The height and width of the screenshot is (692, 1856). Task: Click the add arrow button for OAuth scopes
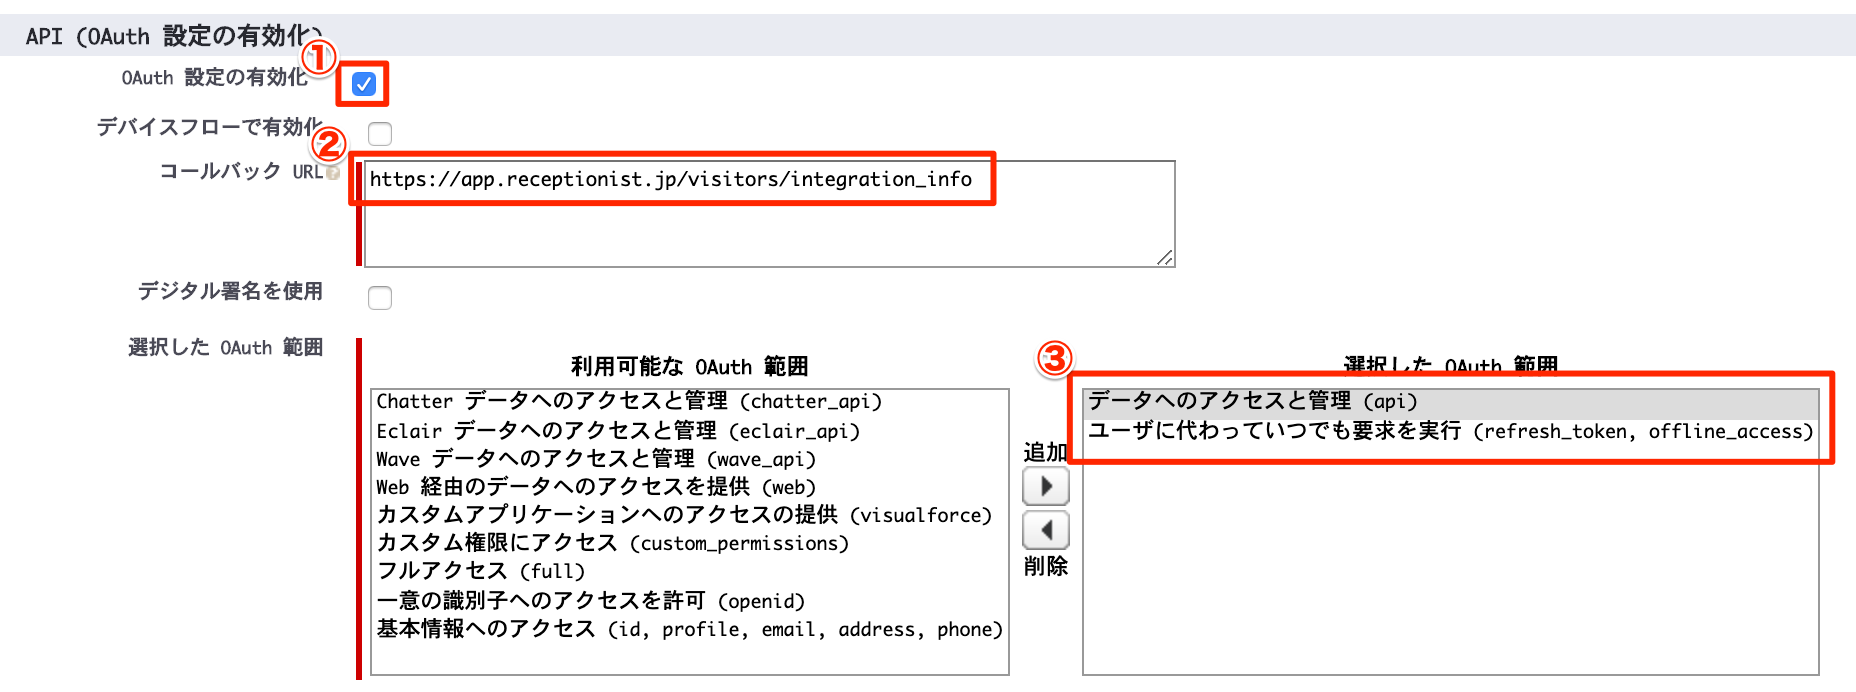tap(1046, 487)
